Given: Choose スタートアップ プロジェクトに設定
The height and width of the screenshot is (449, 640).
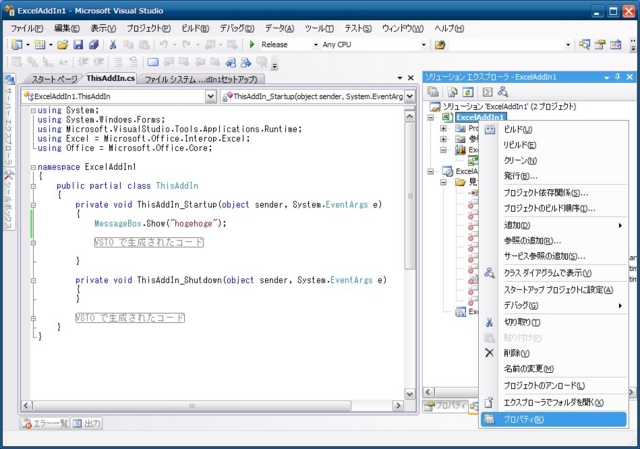Looking at the screenshot, I should (553, 290).
